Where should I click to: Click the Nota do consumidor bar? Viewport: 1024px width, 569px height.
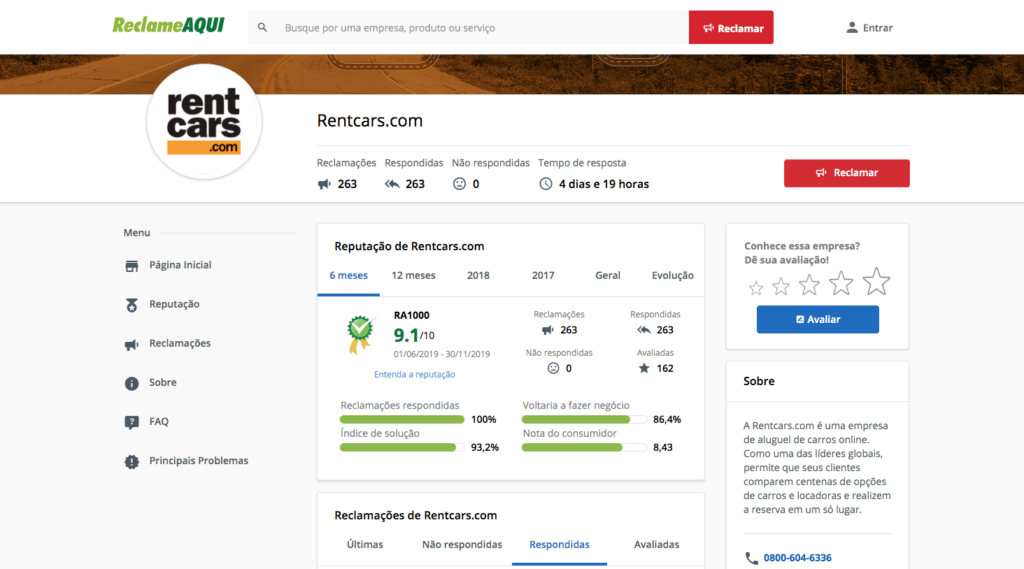point(584,447)
